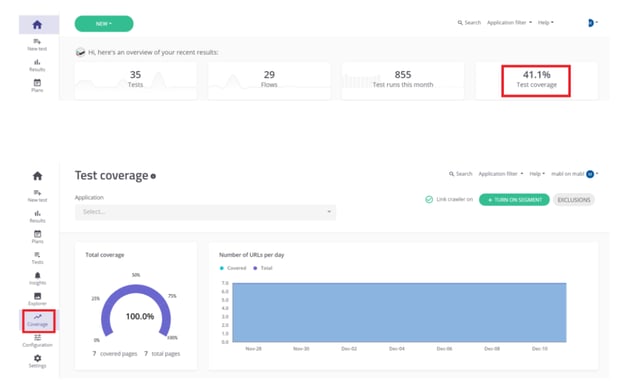Viewport: 624px width, 386px height.
Task: Open Explorer from the lower sidebar
Action: (37, 299)
